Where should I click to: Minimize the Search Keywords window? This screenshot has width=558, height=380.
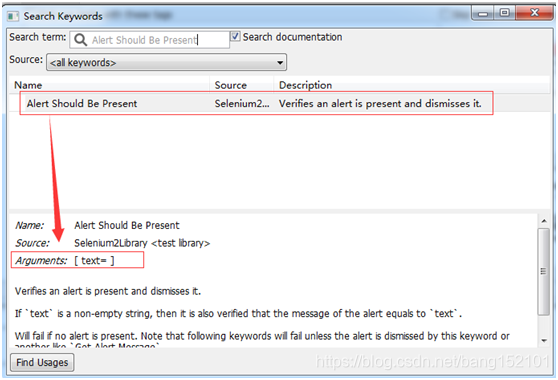pyautogui.click(x=483, y=13)
